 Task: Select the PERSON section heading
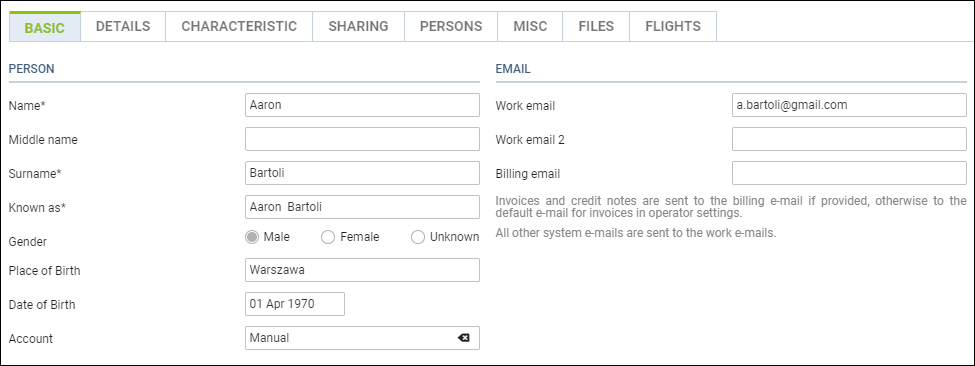32,69
